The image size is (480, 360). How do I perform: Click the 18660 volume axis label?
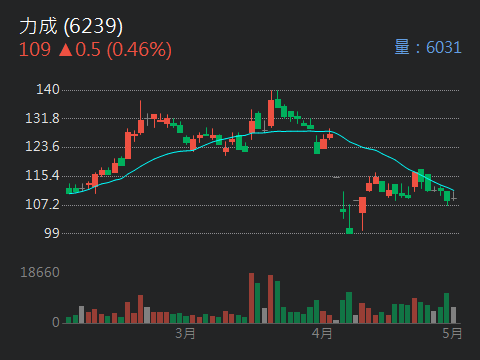tap(40, 272)
